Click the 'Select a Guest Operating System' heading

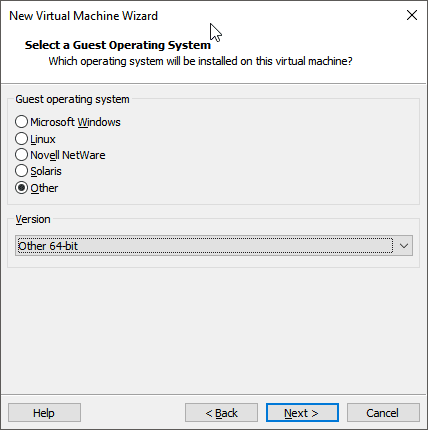tap(118, 45)
